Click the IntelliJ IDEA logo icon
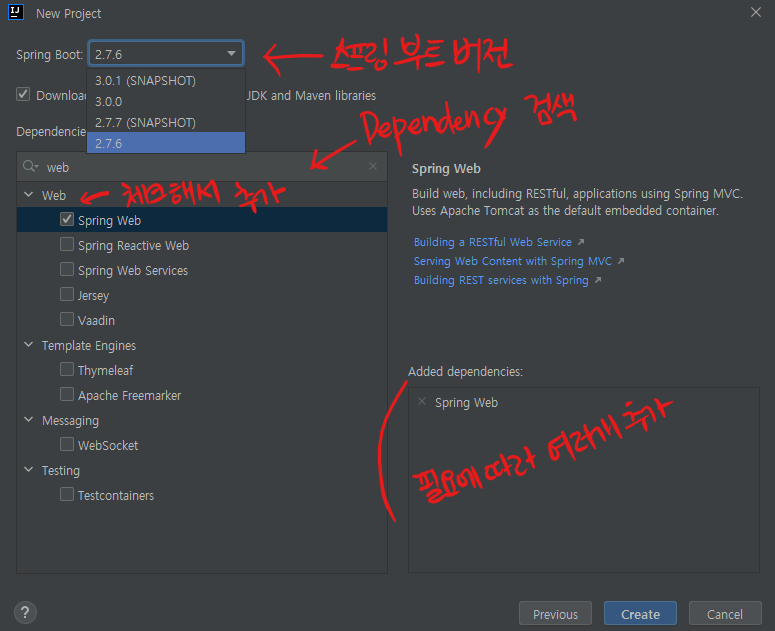This screenshot has height=631, width=775. (16, 12)
